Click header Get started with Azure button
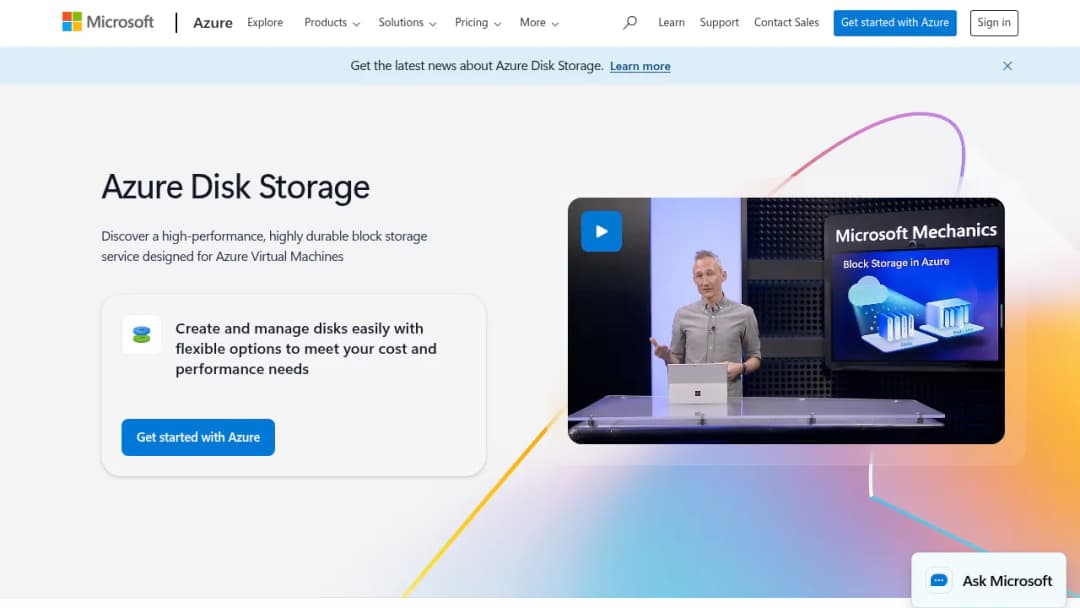The height and width of the screenshot is (608, 1080). point(895,23)
